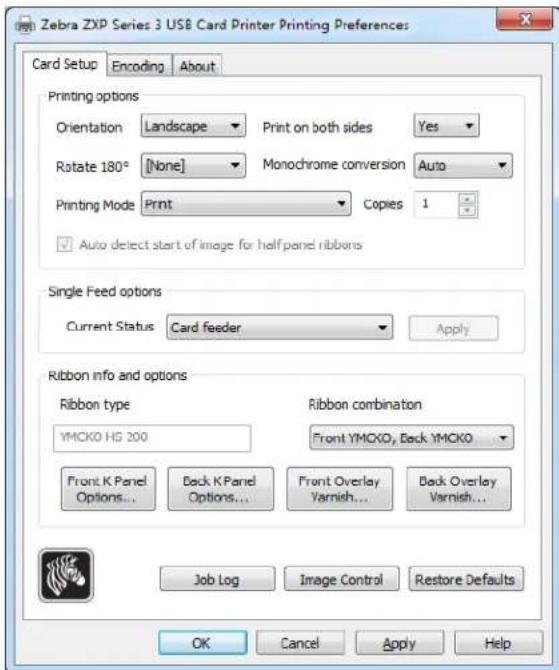Click inside the Copies number field
559x670 pixels.
[x=436, y=205]
